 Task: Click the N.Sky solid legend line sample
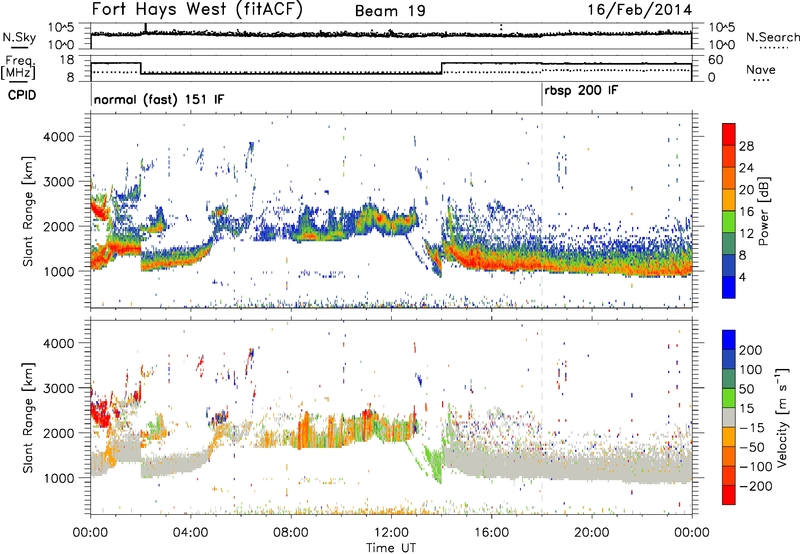19,47
